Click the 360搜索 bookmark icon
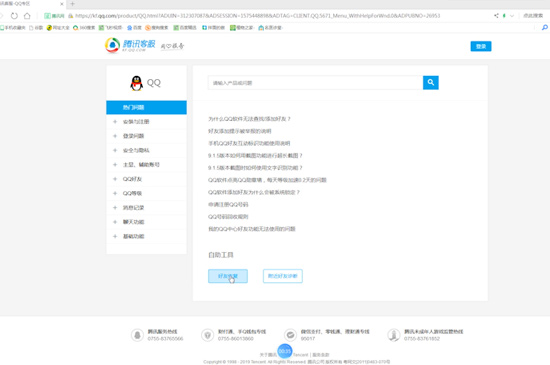The image size is (550, 365). pos(75,28)
